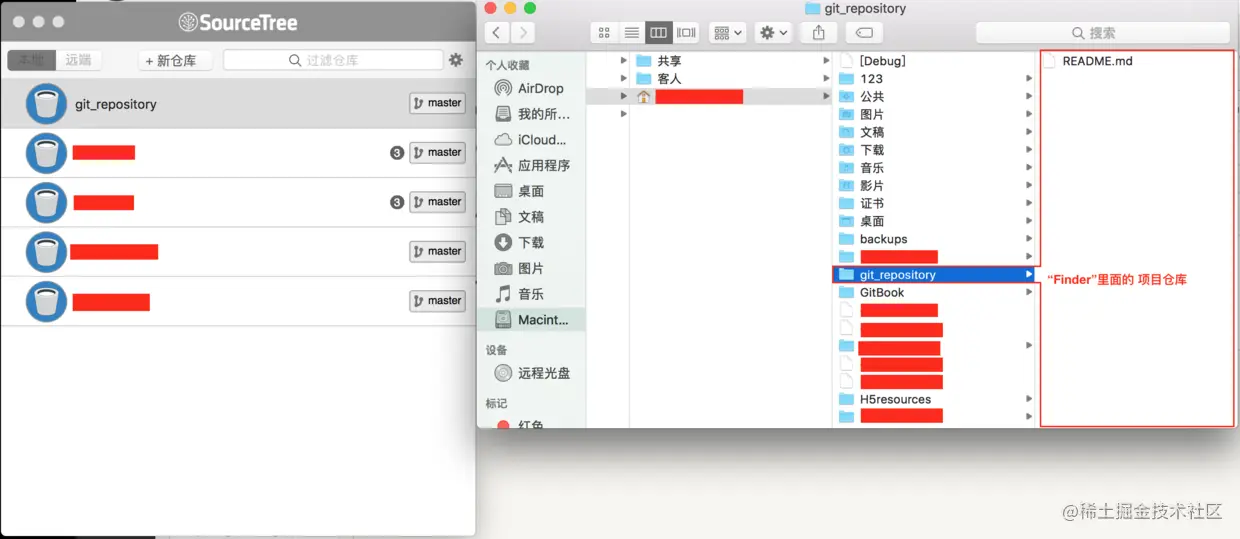
Task: Click the git_repository bucket icon in SourceTree
Action: click(45, 103)
